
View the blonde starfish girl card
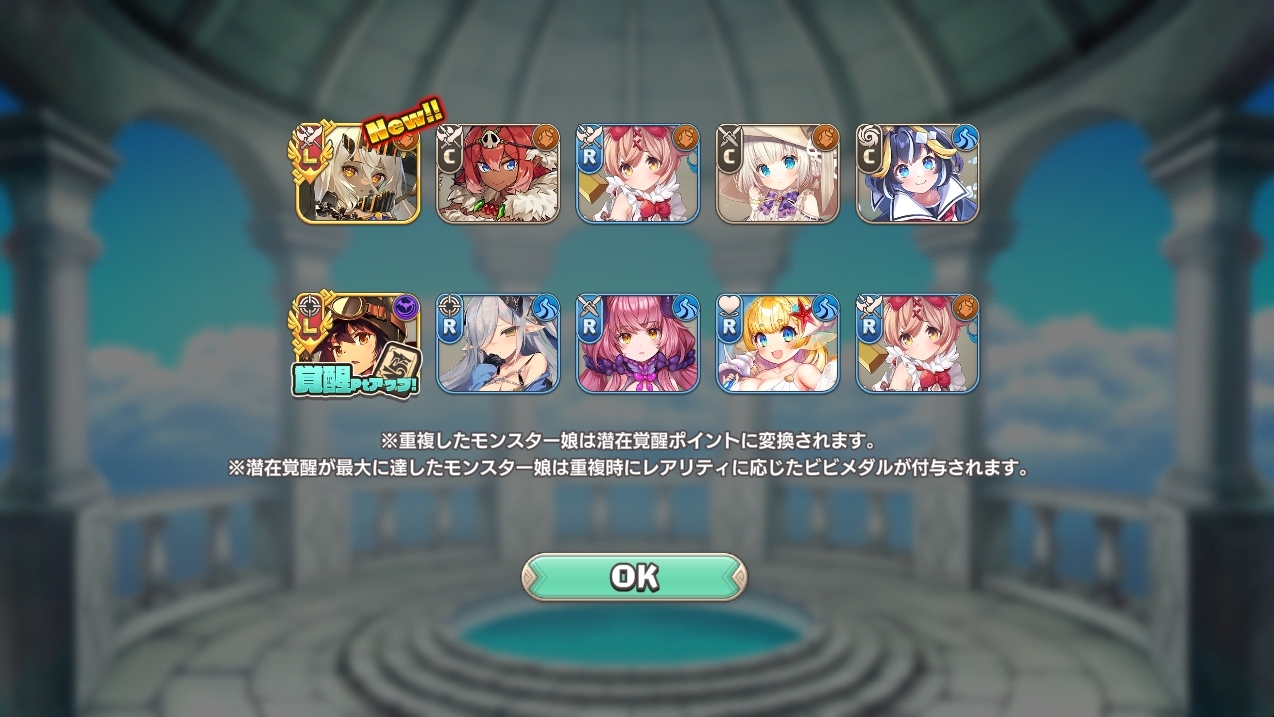point(778,343)
